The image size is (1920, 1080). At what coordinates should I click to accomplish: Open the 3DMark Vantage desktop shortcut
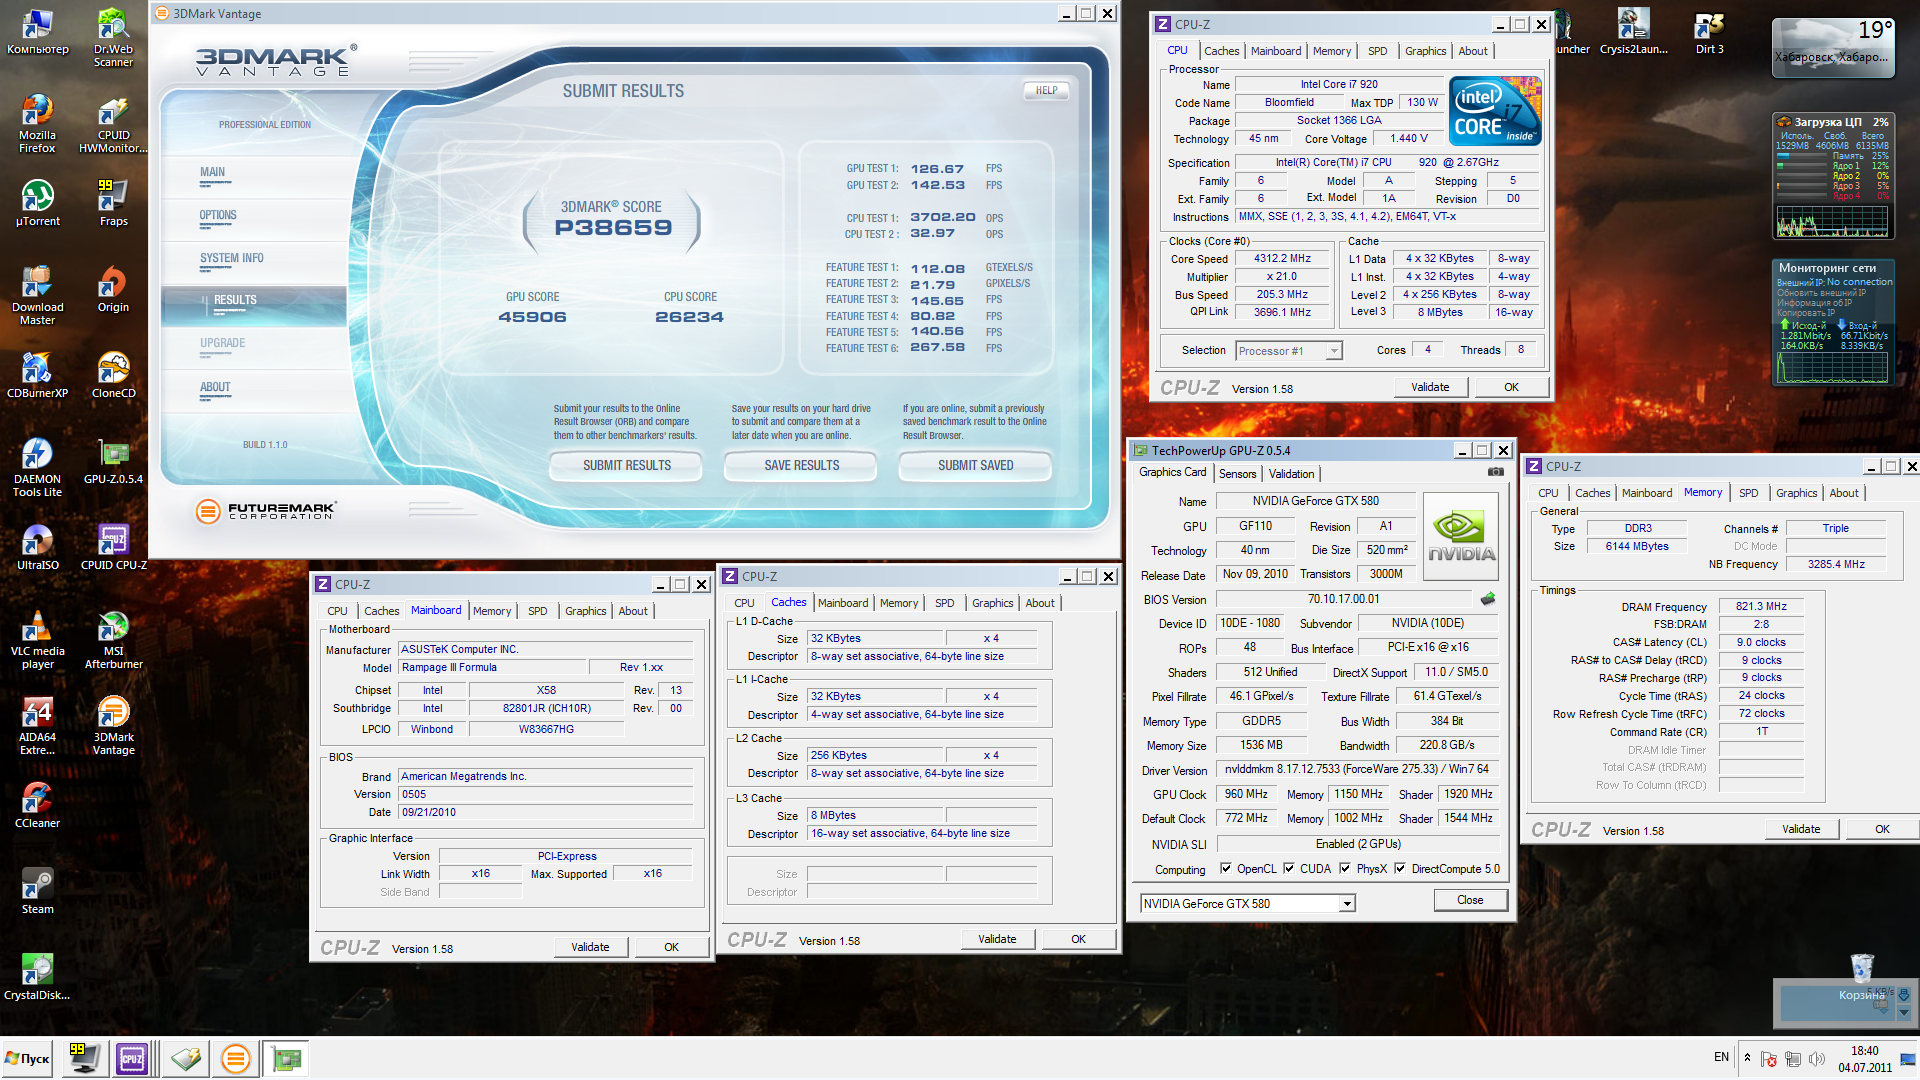coord(113,725)
